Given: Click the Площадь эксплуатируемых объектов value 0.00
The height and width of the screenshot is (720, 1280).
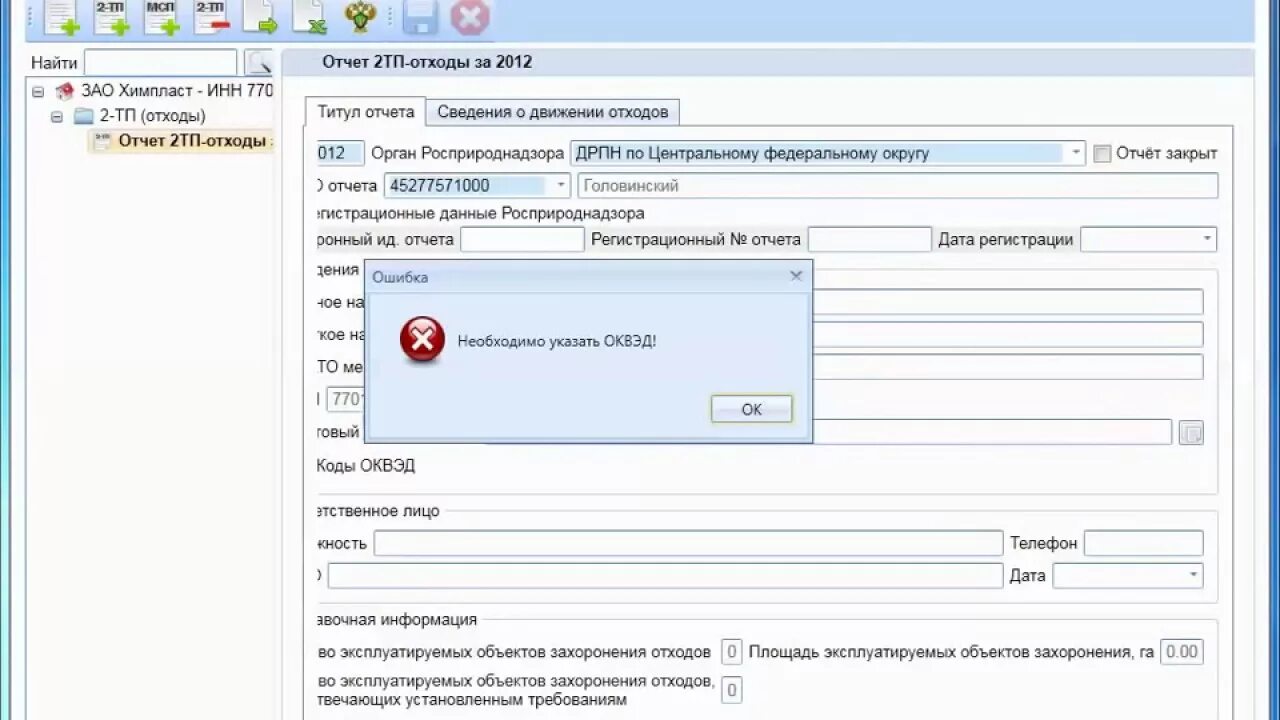Looking at the screenshot, I should (1182, 652).
